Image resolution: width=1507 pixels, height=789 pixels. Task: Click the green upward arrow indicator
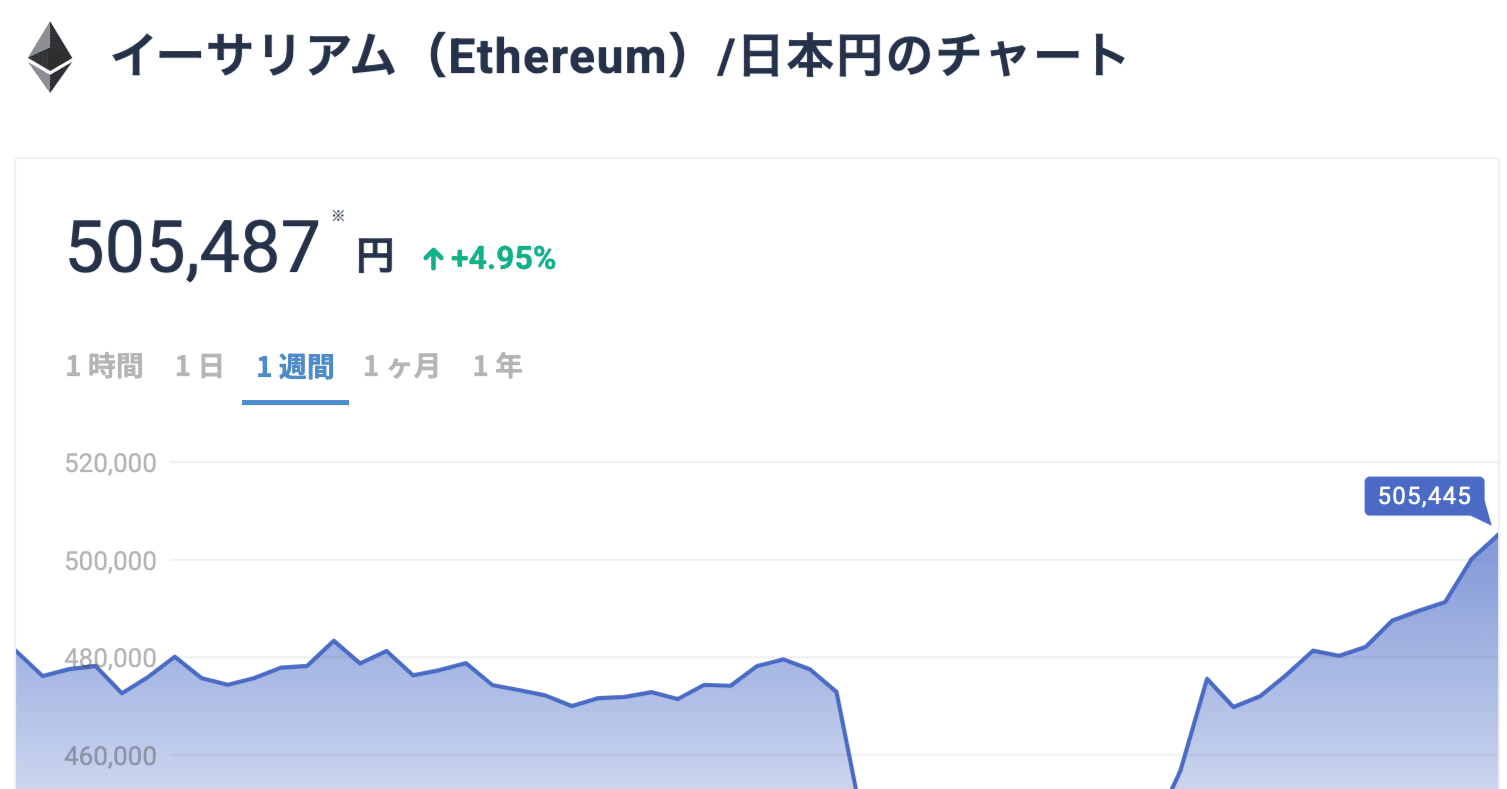coord(432,258)
